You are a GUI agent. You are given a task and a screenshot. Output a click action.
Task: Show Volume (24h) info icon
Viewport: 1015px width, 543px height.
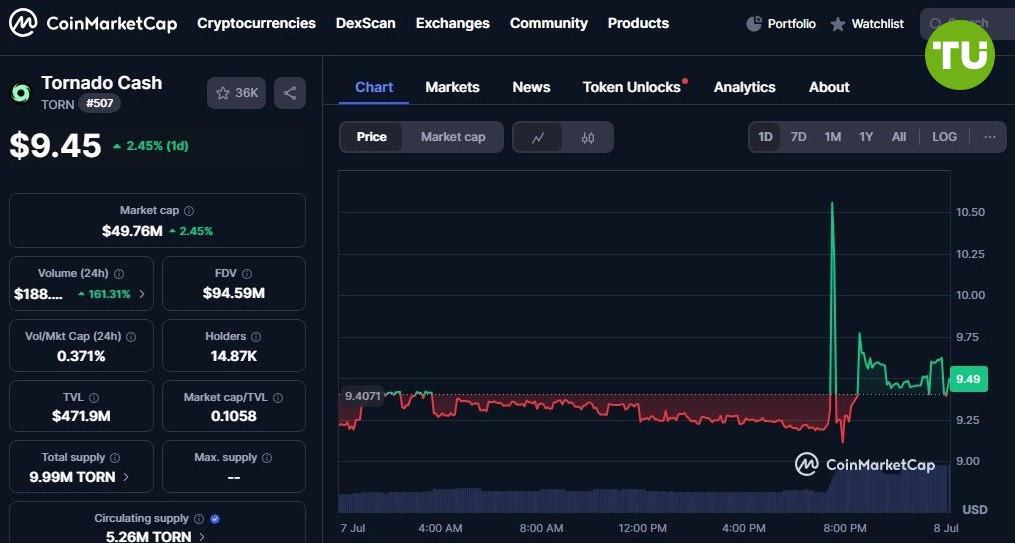tap(119, 274)
